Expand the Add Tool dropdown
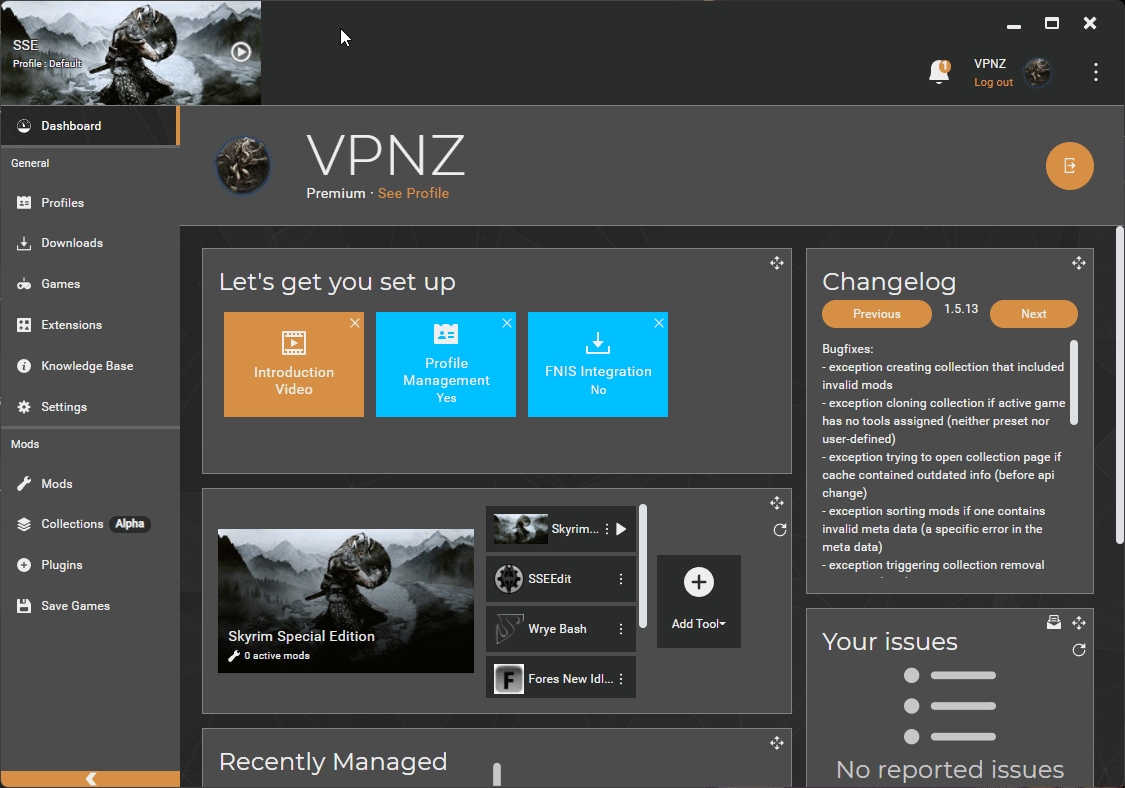1125x788 pixels. coord(698,624)
